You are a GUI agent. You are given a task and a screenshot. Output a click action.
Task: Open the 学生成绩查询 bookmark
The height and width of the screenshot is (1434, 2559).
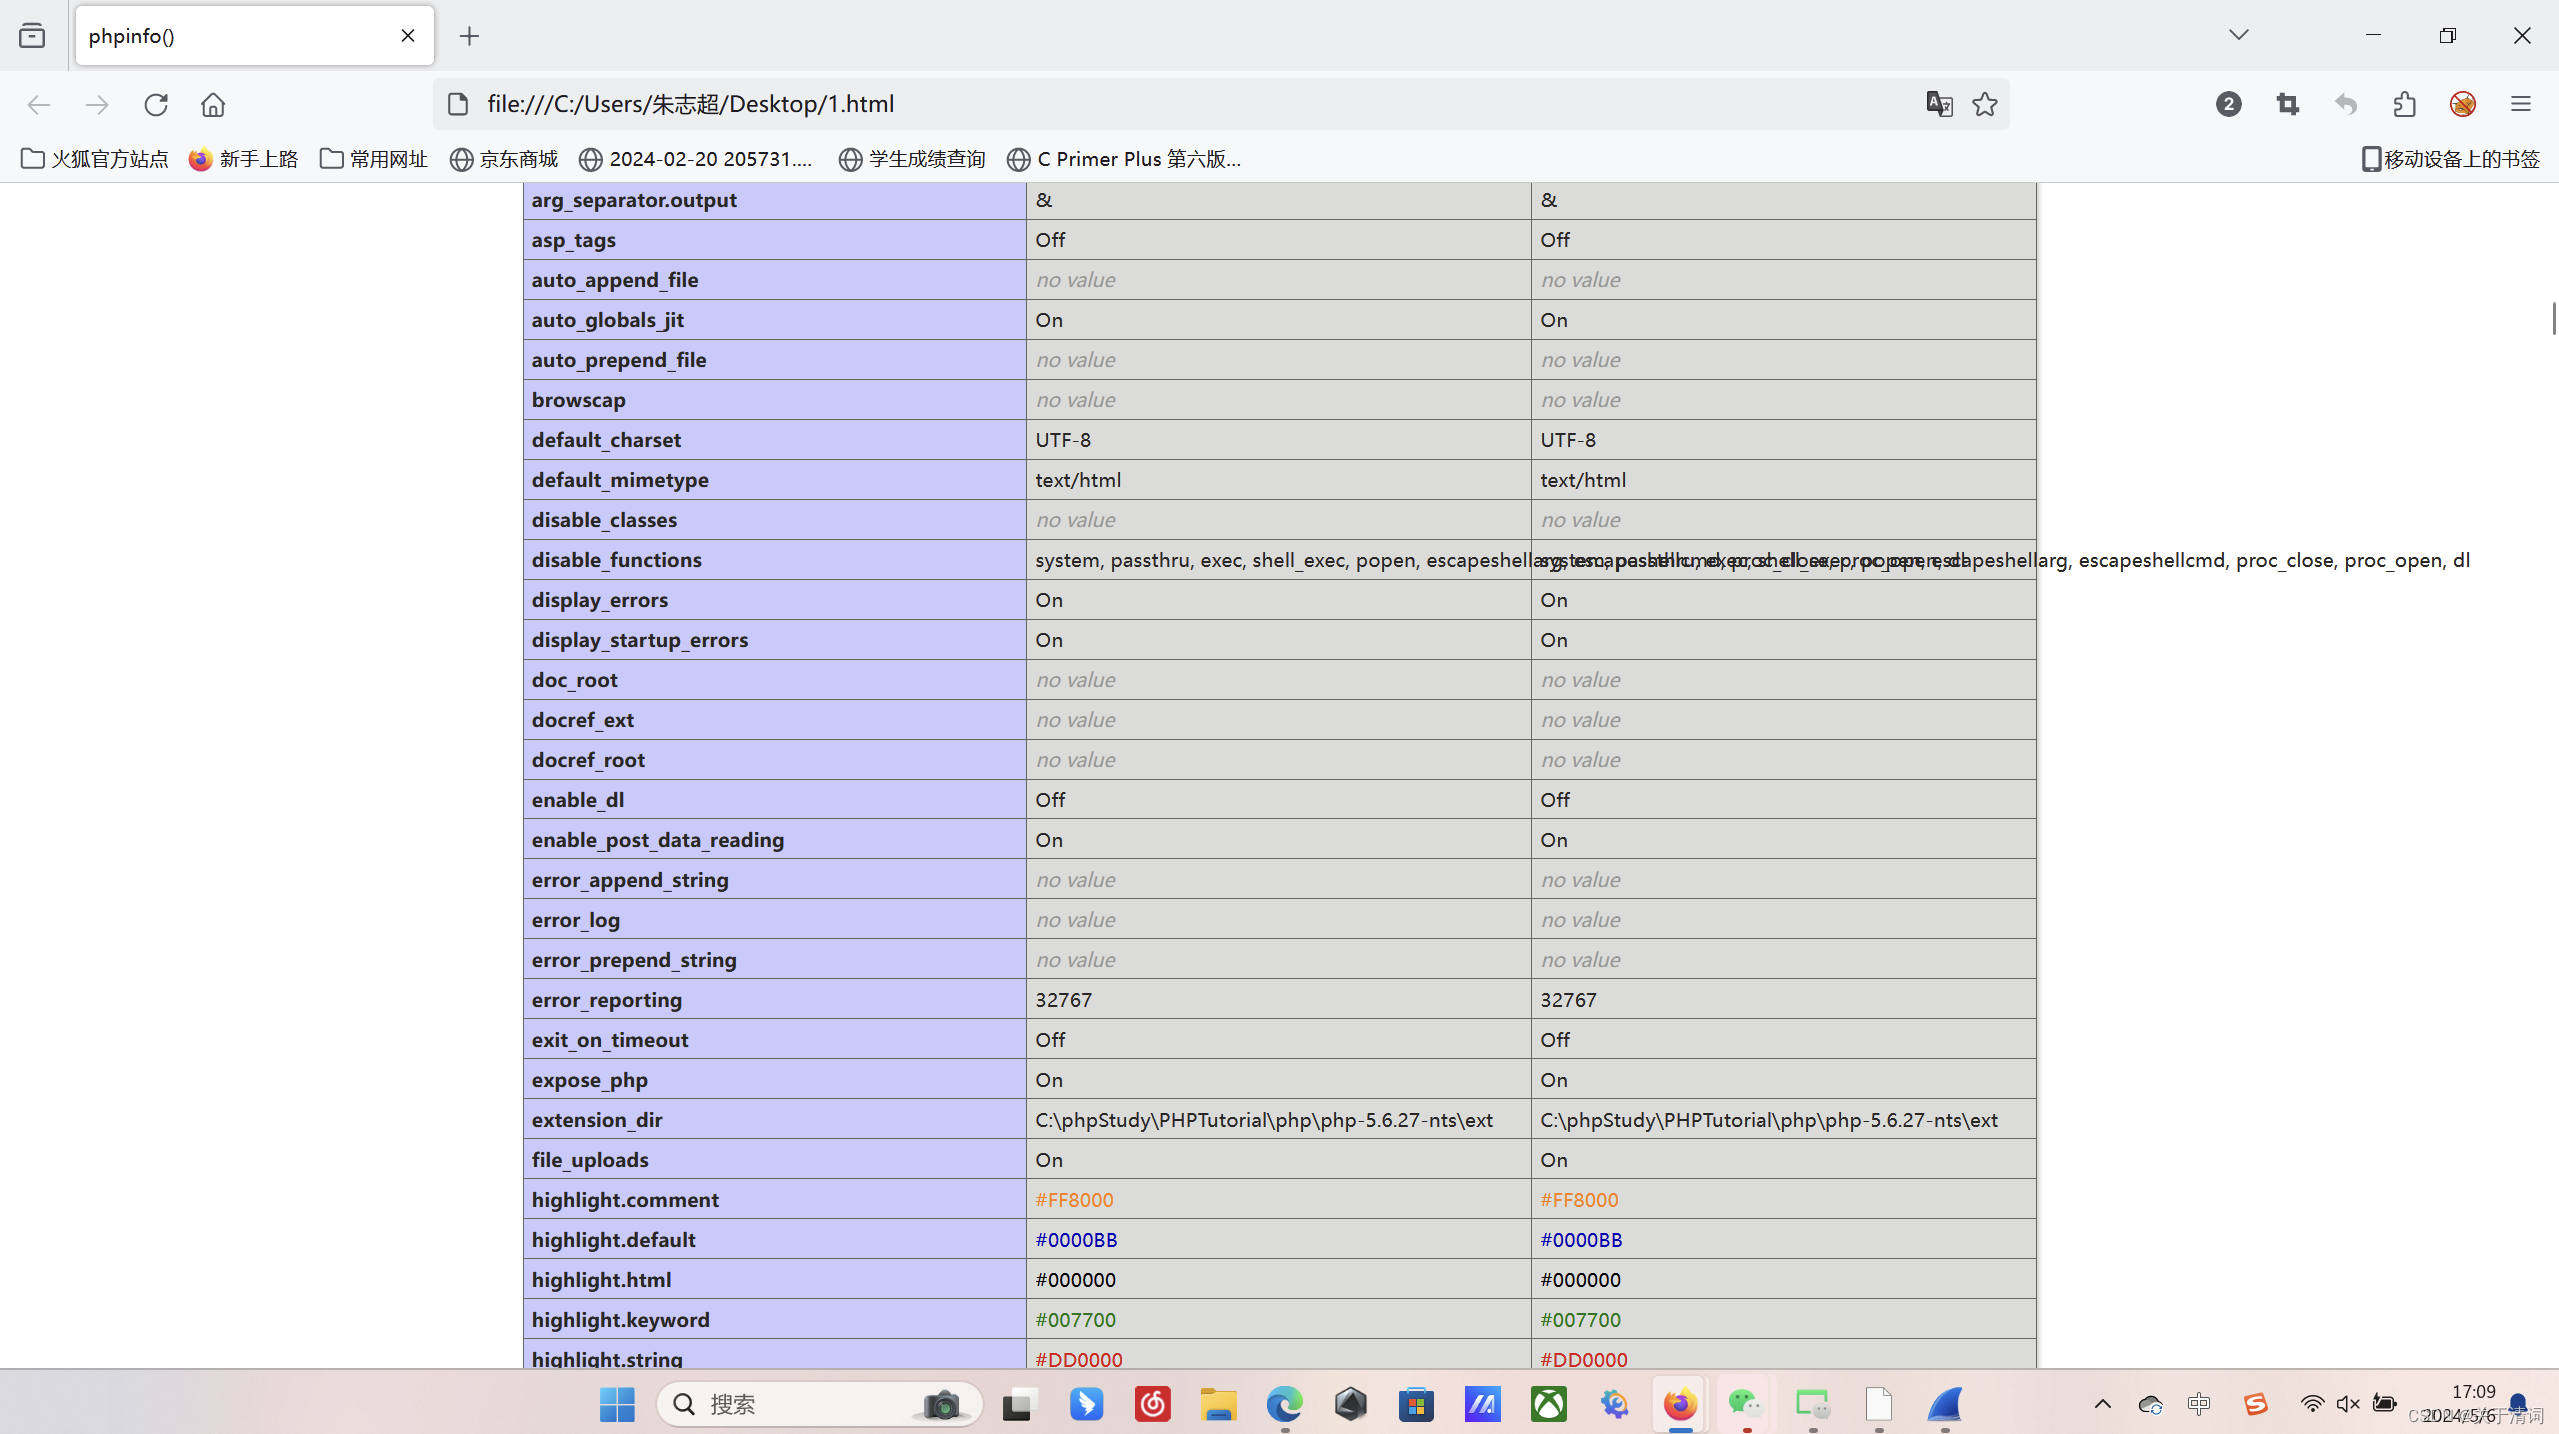click(912, 159)
